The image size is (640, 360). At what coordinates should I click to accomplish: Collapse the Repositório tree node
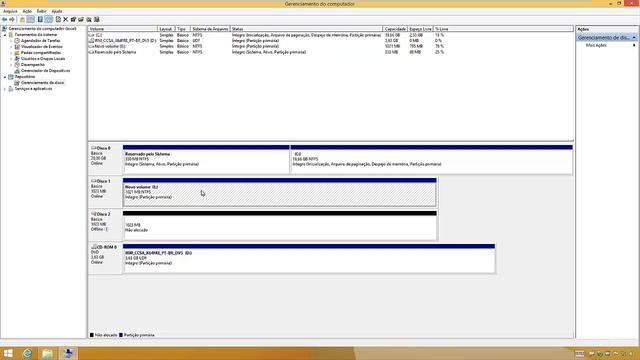[5, 77]
